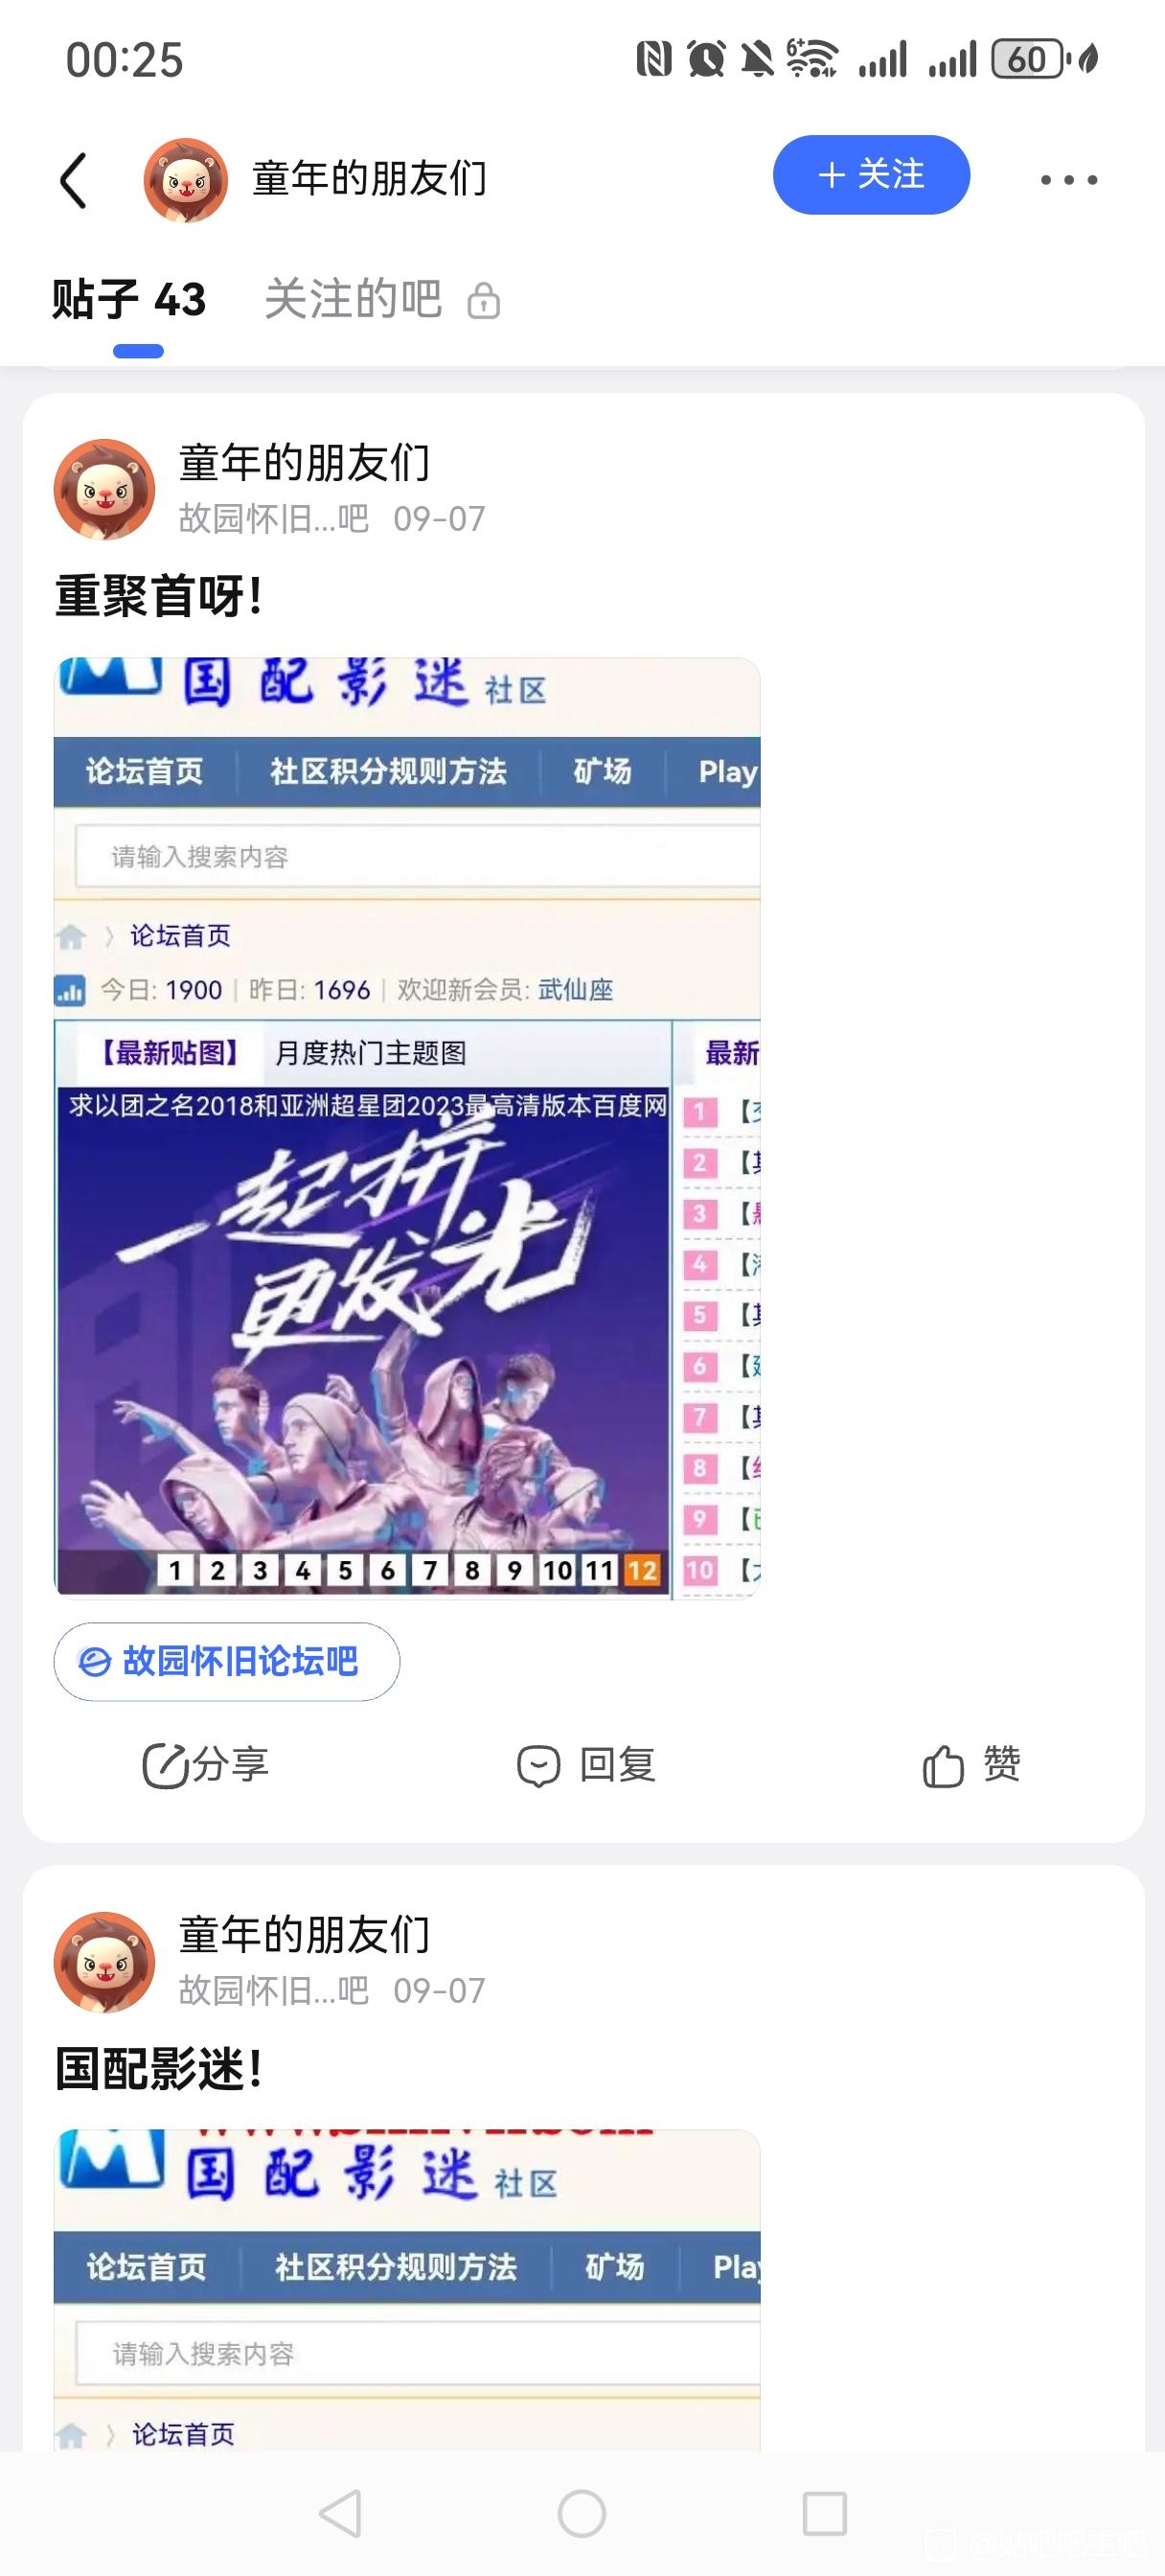Viewport: 1165px width, 2576px height.
Task: Open 故园怀旧论坛吧 forum tag
Action: (x=227, y=1661)
